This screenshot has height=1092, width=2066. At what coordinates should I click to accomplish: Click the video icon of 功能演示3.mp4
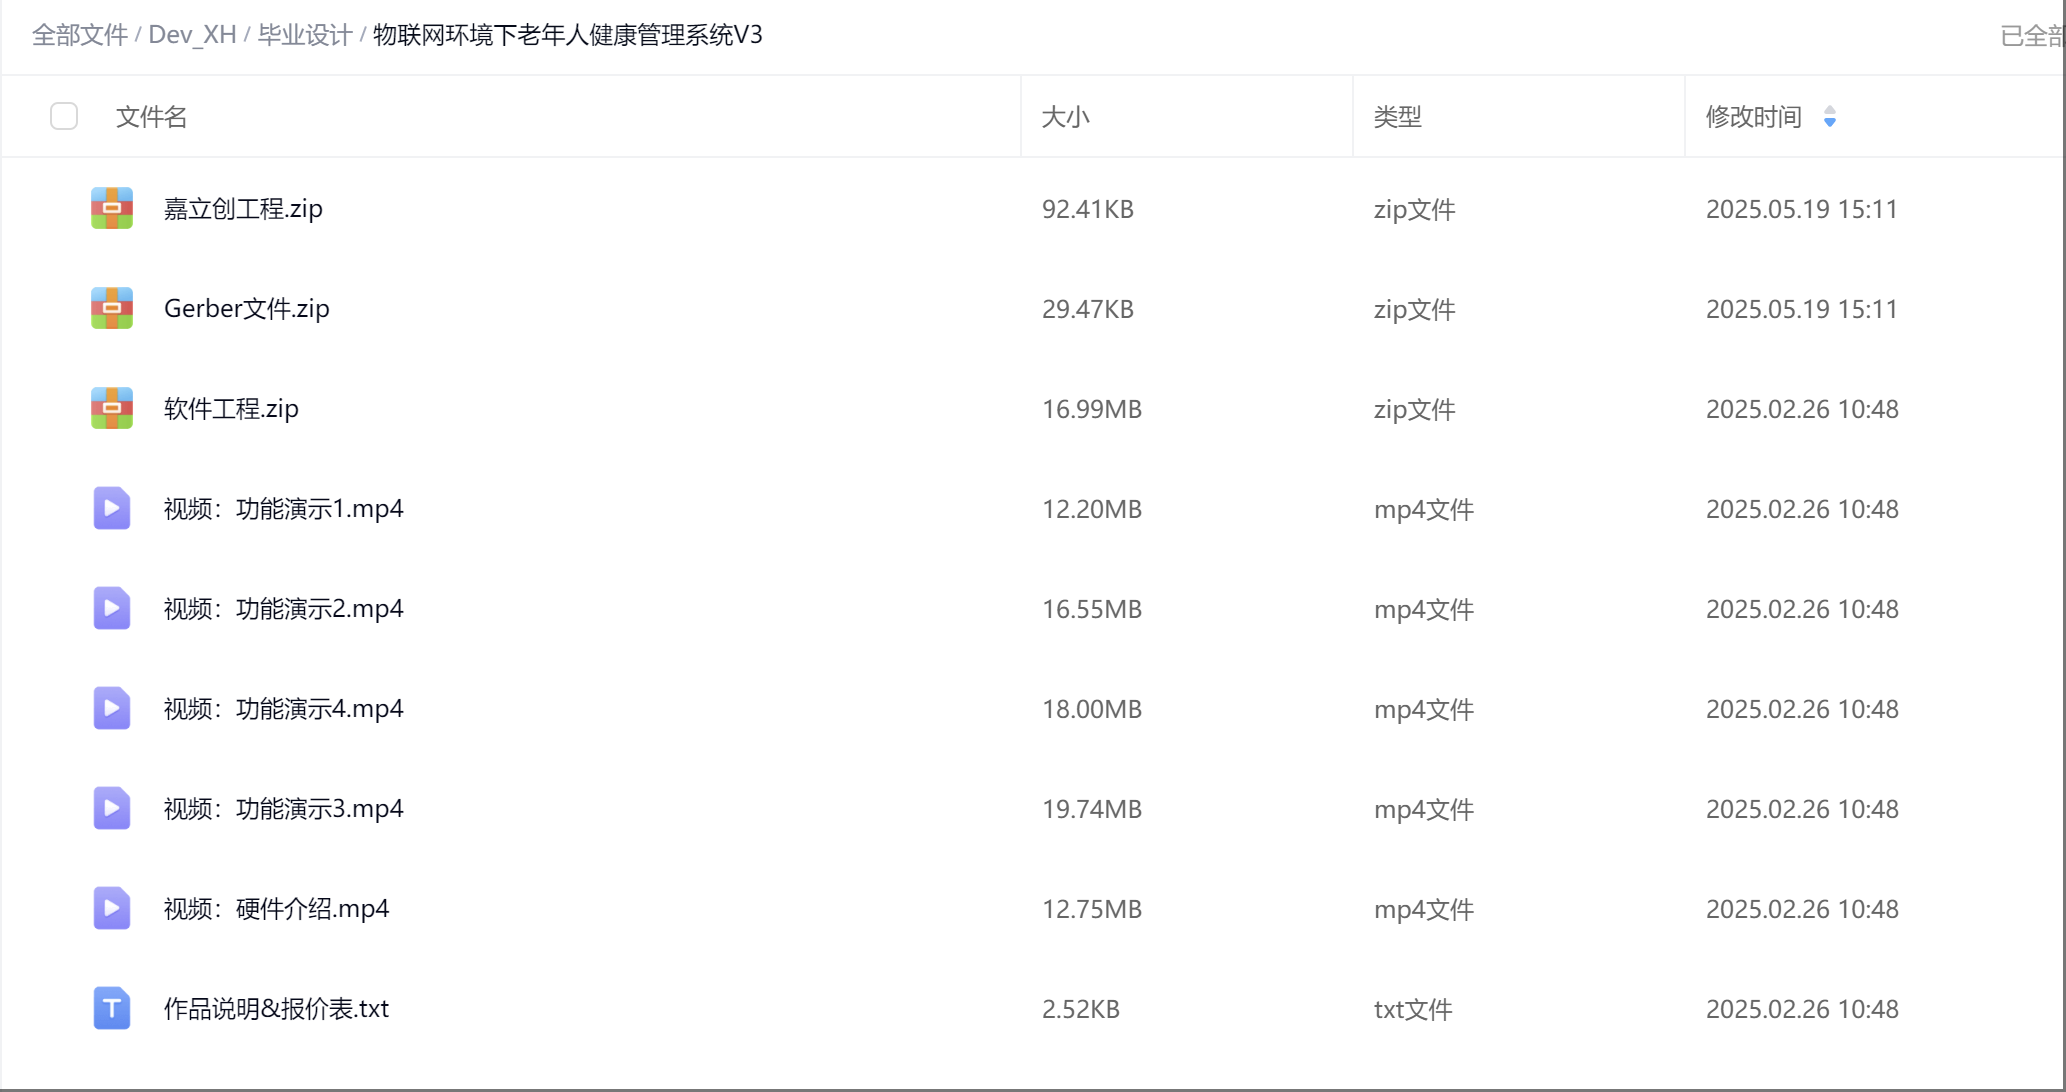[112, 808]
